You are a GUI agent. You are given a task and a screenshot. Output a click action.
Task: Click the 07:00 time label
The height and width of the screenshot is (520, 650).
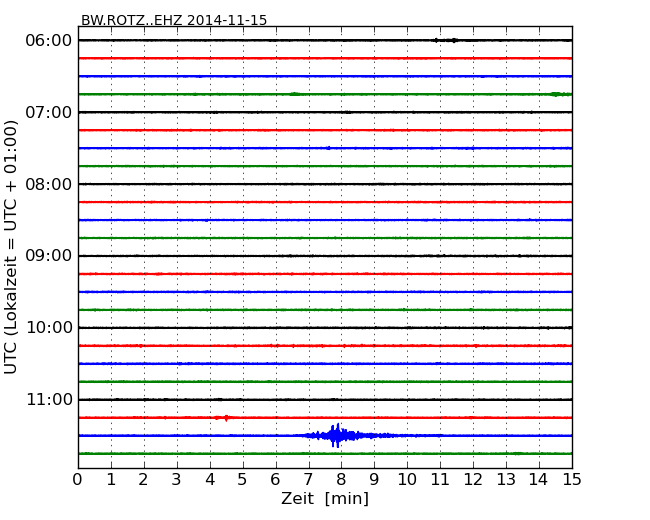click(x=49, y=112)
